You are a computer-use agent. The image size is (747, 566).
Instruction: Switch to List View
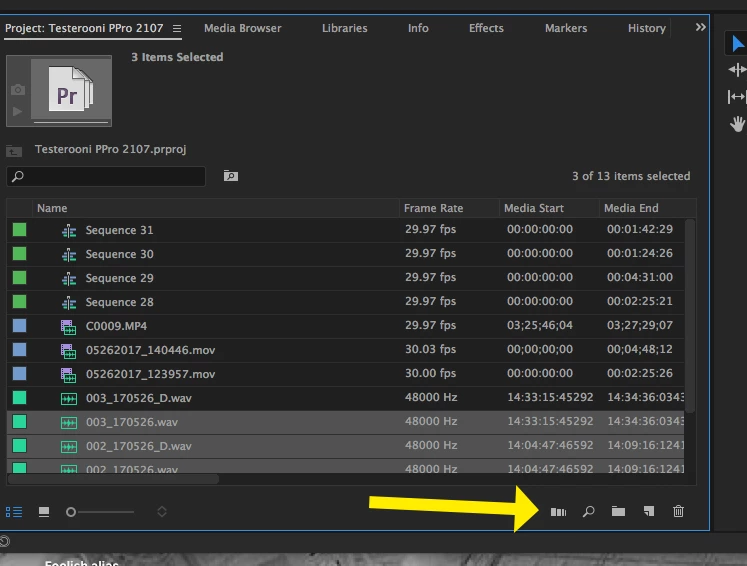14,512
